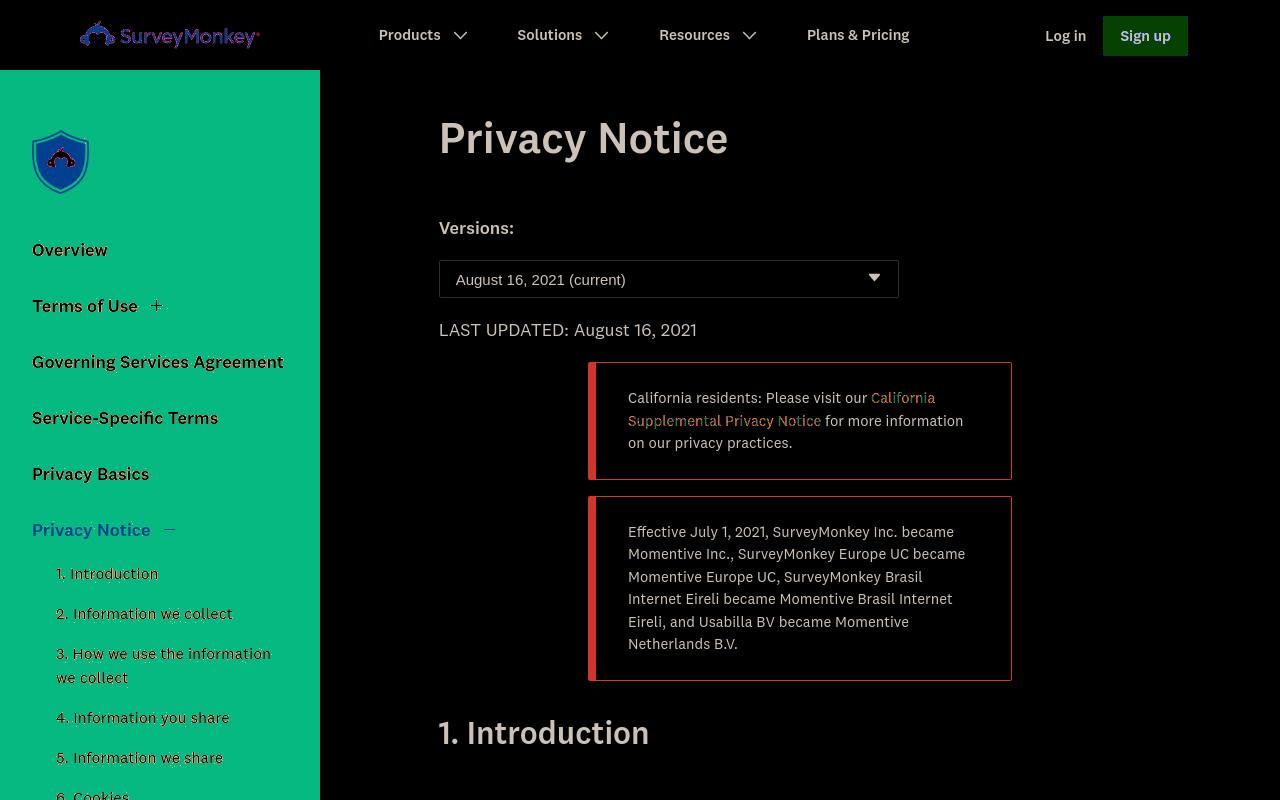Select Privacy Notice in sidebar
Screen dimensions: 1280x800
click(x=91, y=530)
